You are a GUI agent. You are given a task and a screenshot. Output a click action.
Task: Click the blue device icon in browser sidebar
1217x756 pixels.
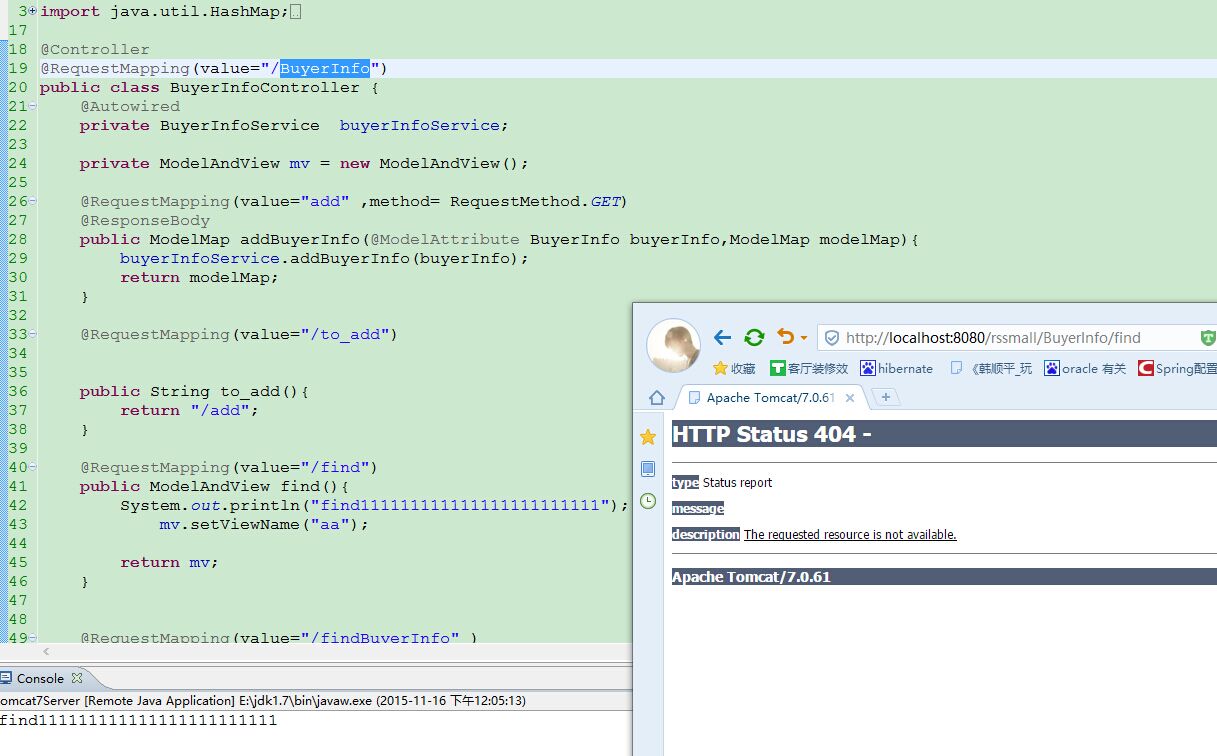[x=648, y=469]
